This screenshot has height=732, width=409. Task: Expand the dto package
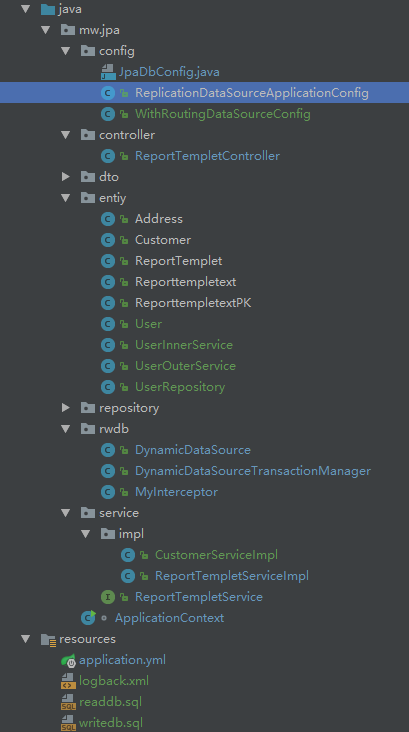65,177
